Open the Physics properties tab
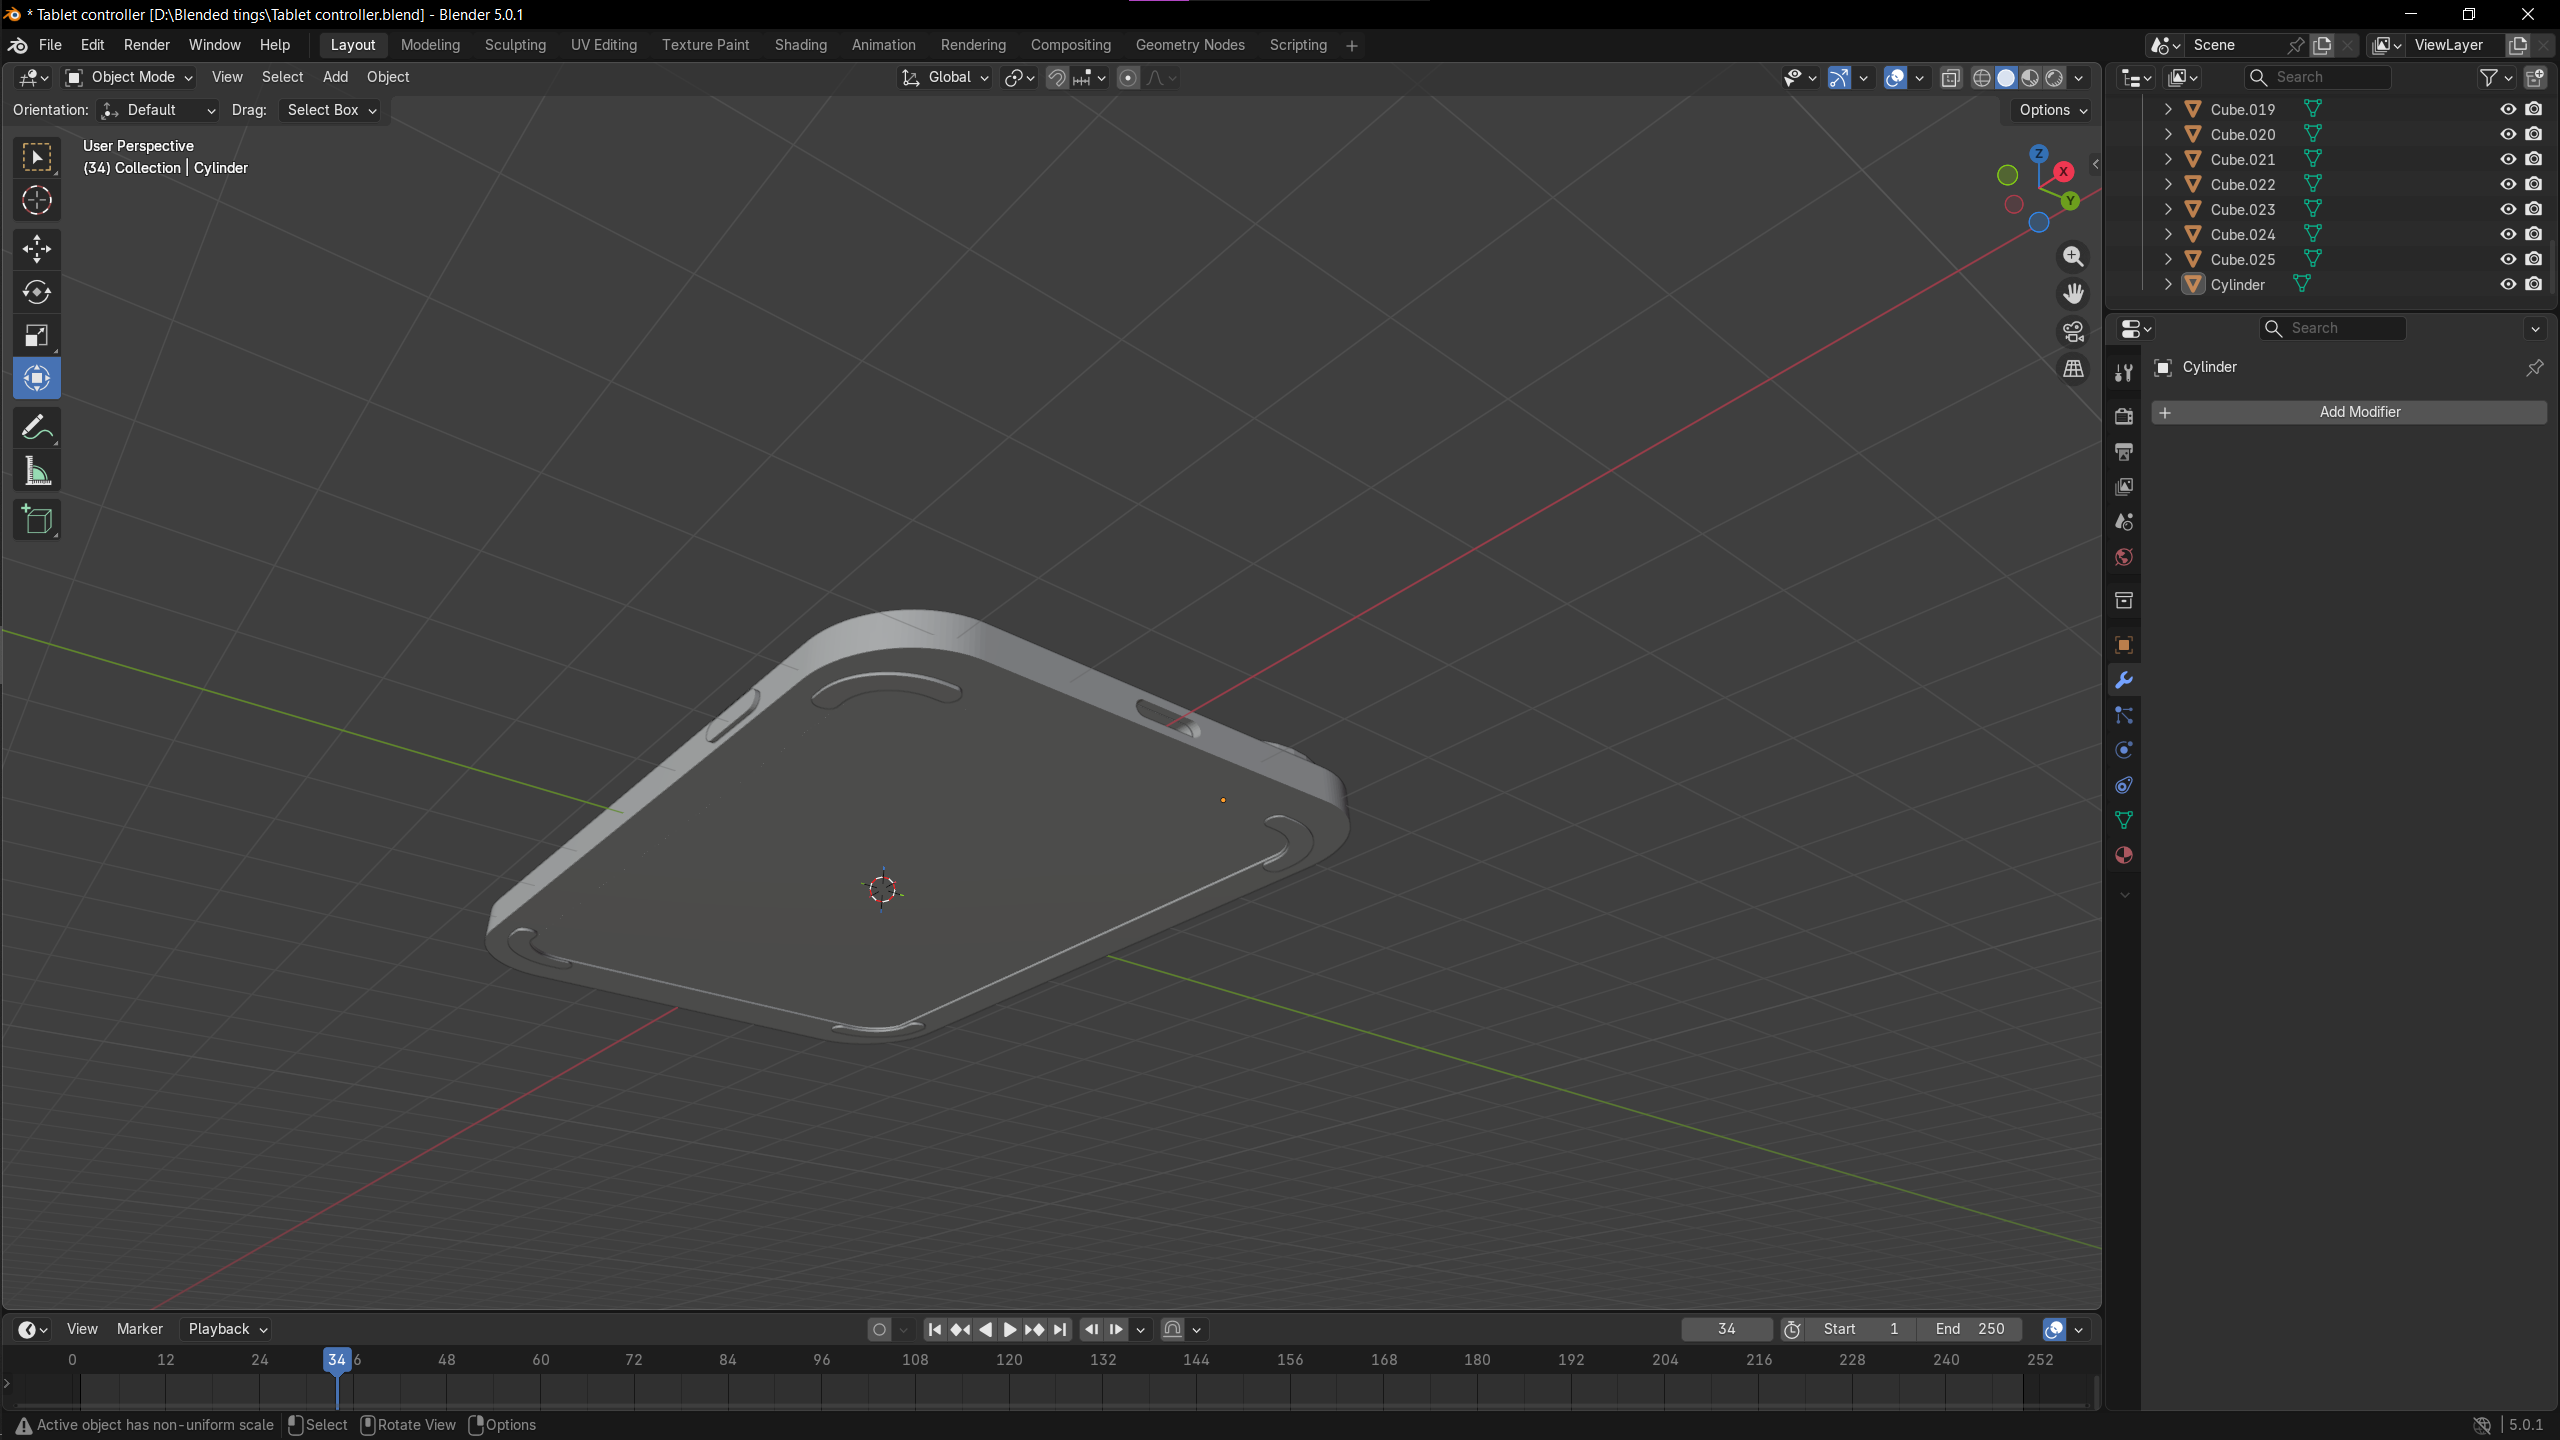Image resolution: width=2560 pixels, height=1440 pixels. (2124, 750)
